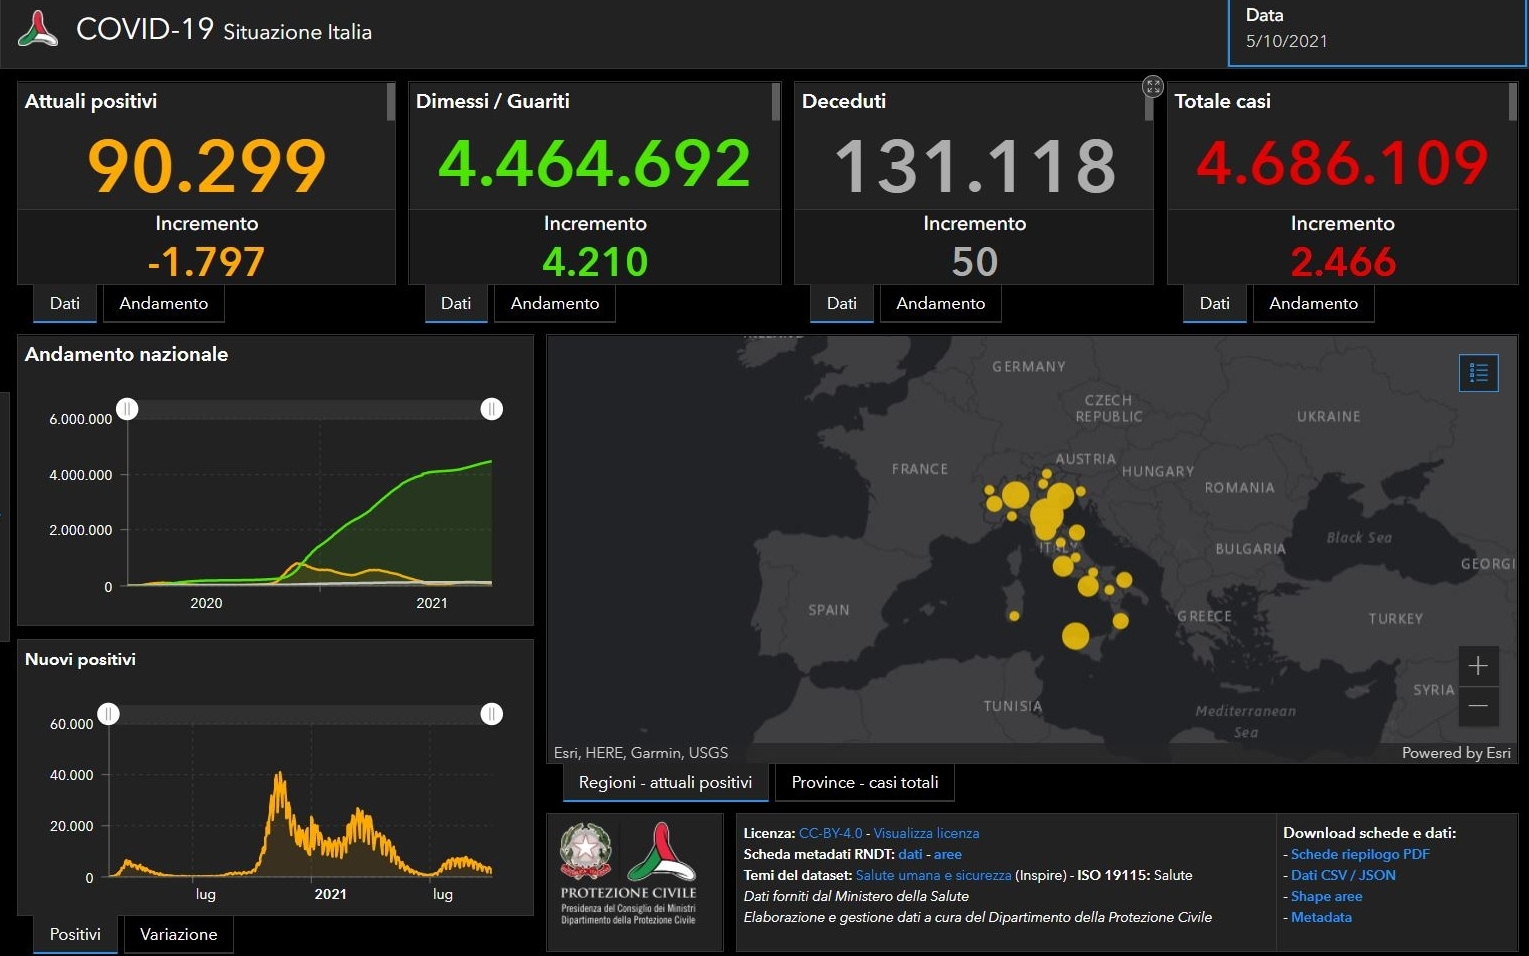Click the COVID-19 header logo icon
This screenshot has height=956, width=1529.
click(x=38, y=29)
